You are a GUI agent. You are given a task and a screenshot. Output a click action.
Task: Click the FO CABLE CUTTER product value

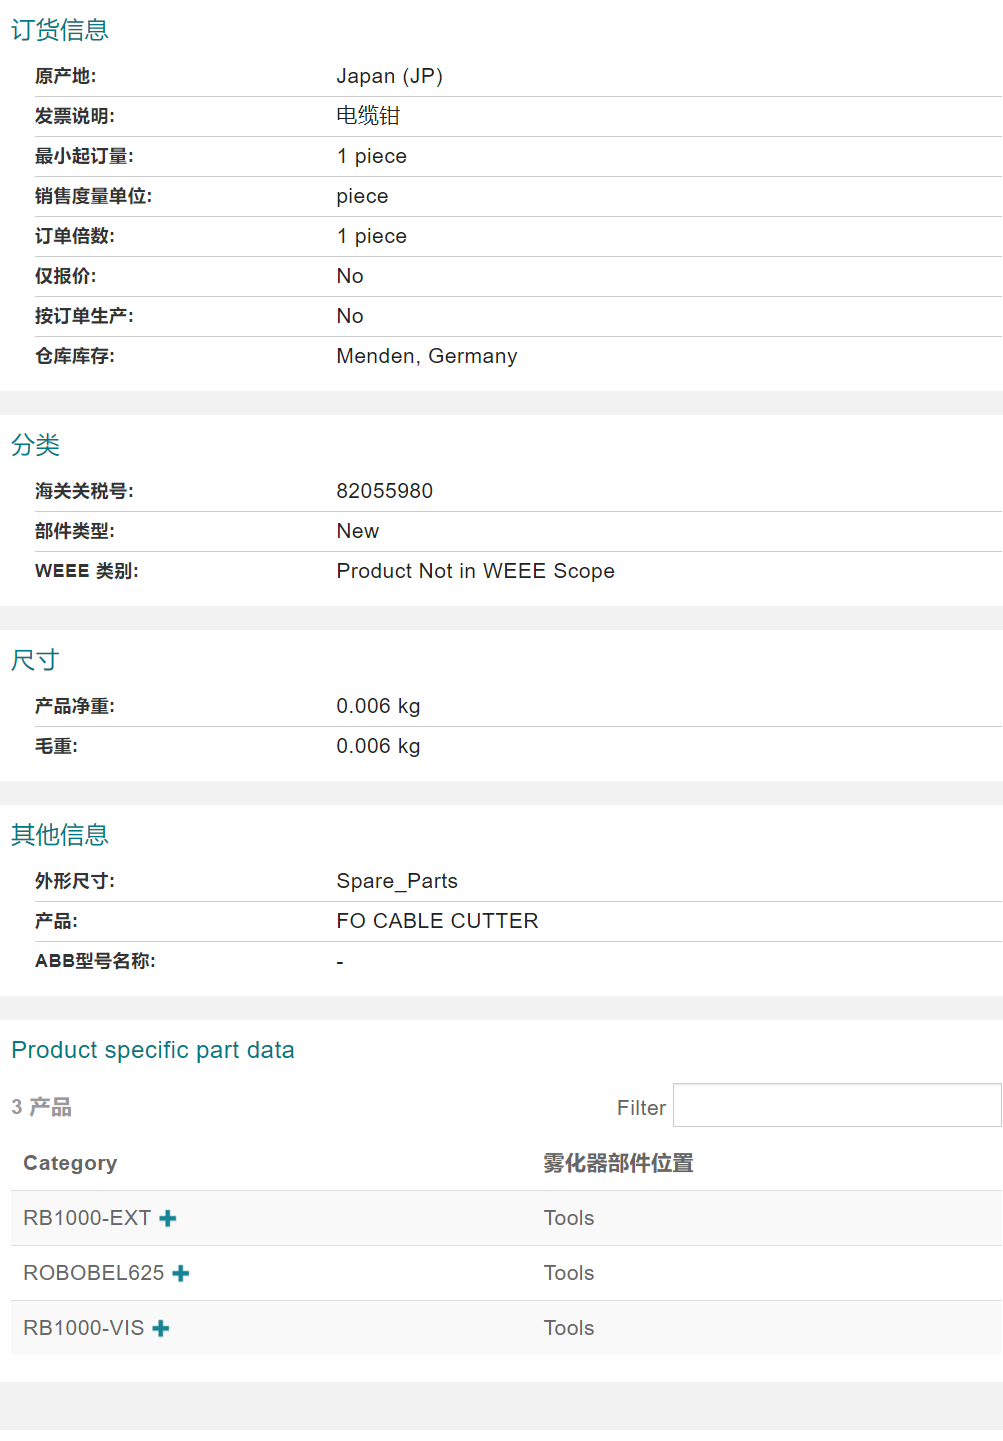click(x=437, y=921)
